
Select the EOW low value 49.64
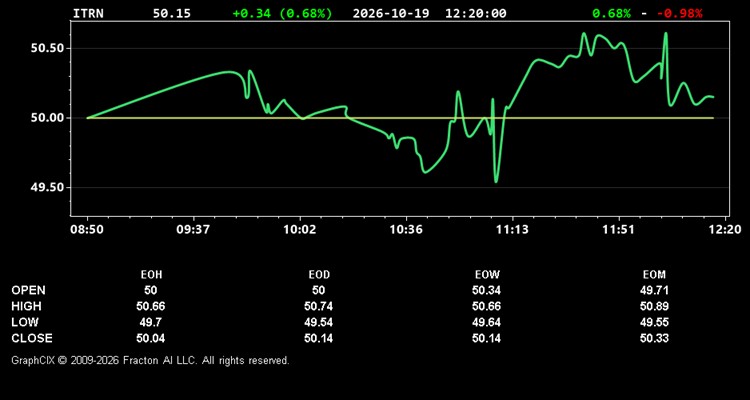point(486,322)
